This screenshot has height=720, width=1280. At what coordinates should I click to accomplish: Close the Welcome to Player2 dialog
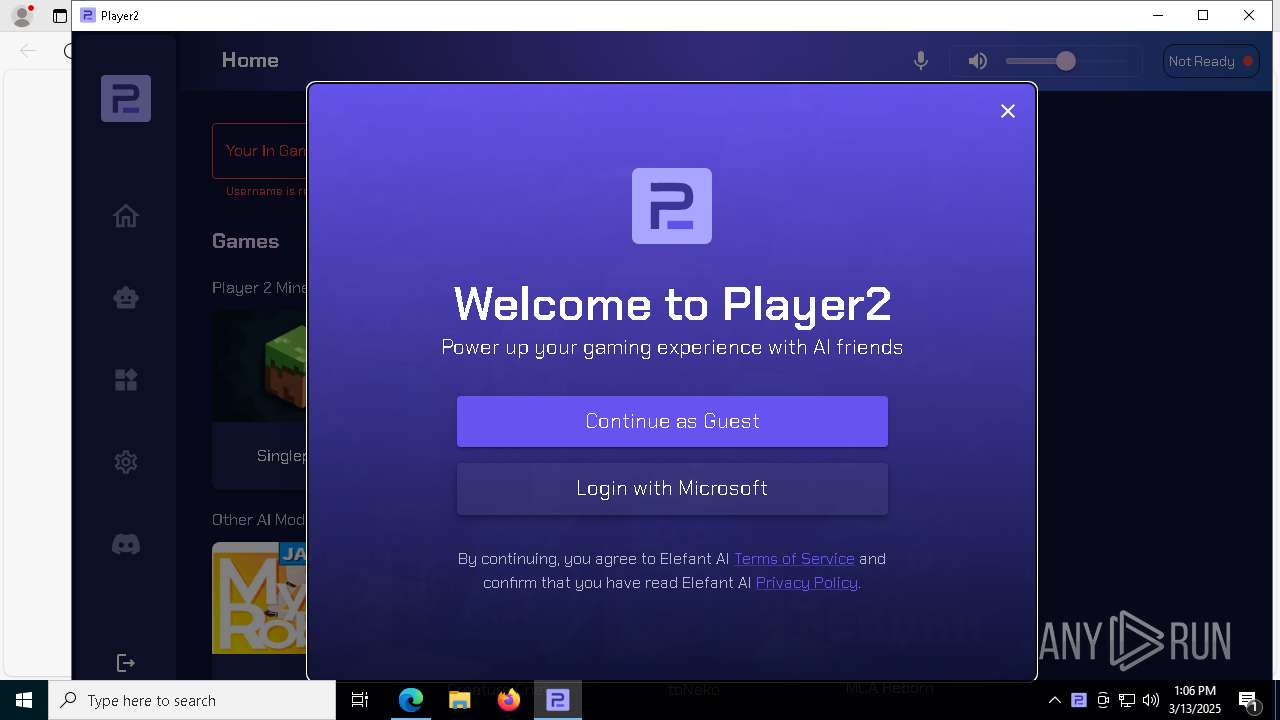click(x=1008, y=111)
